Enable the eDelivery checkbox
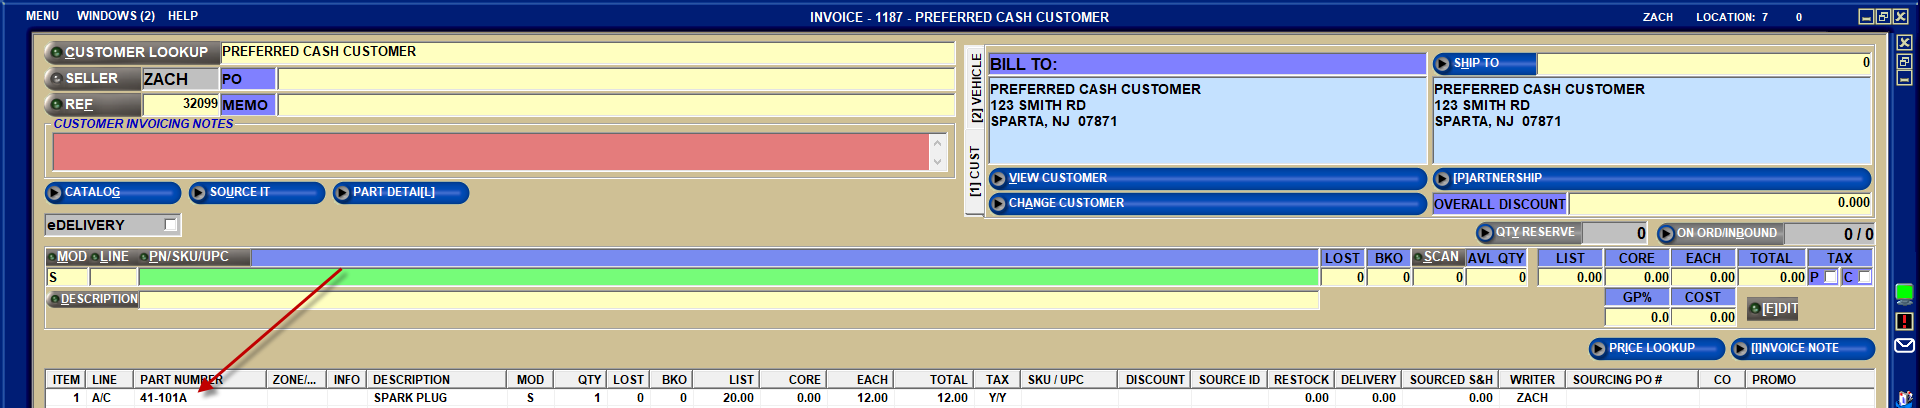 tap(170, 225)
